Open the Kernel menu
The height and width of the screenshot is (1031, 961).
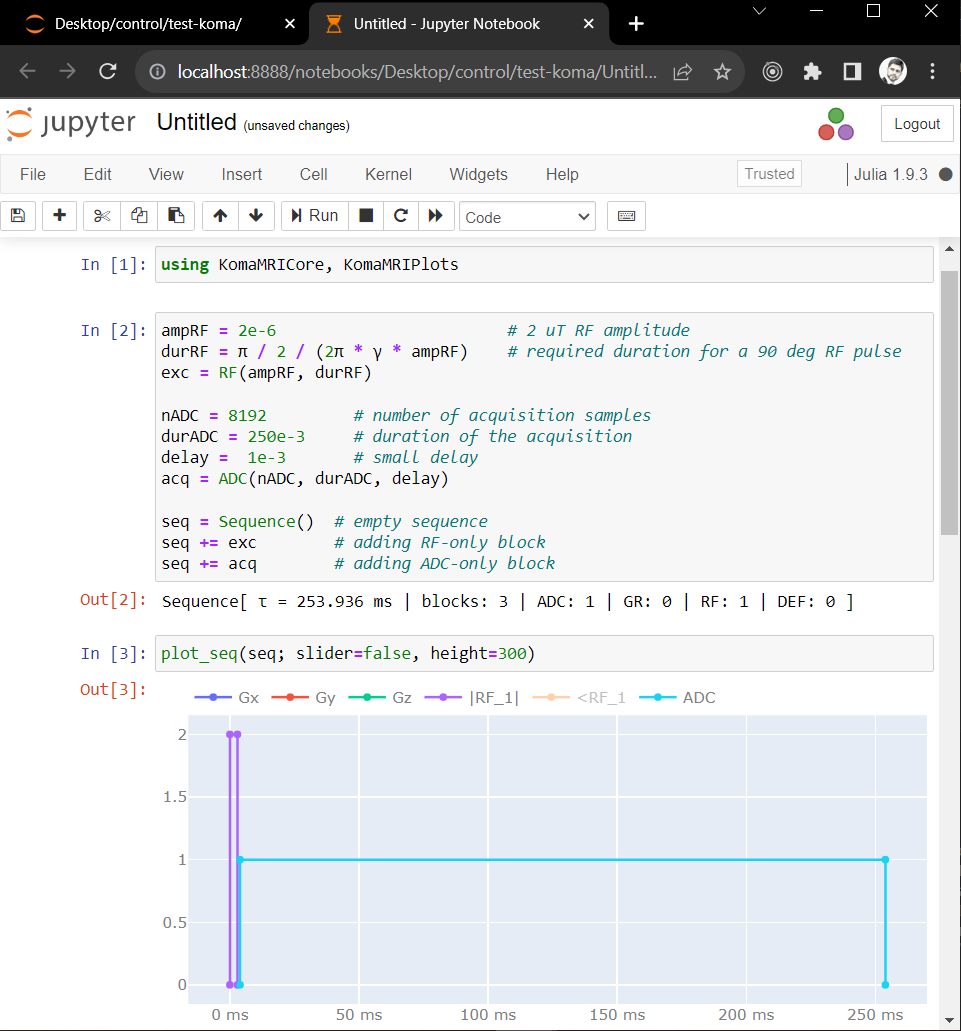tap(388, 174)
